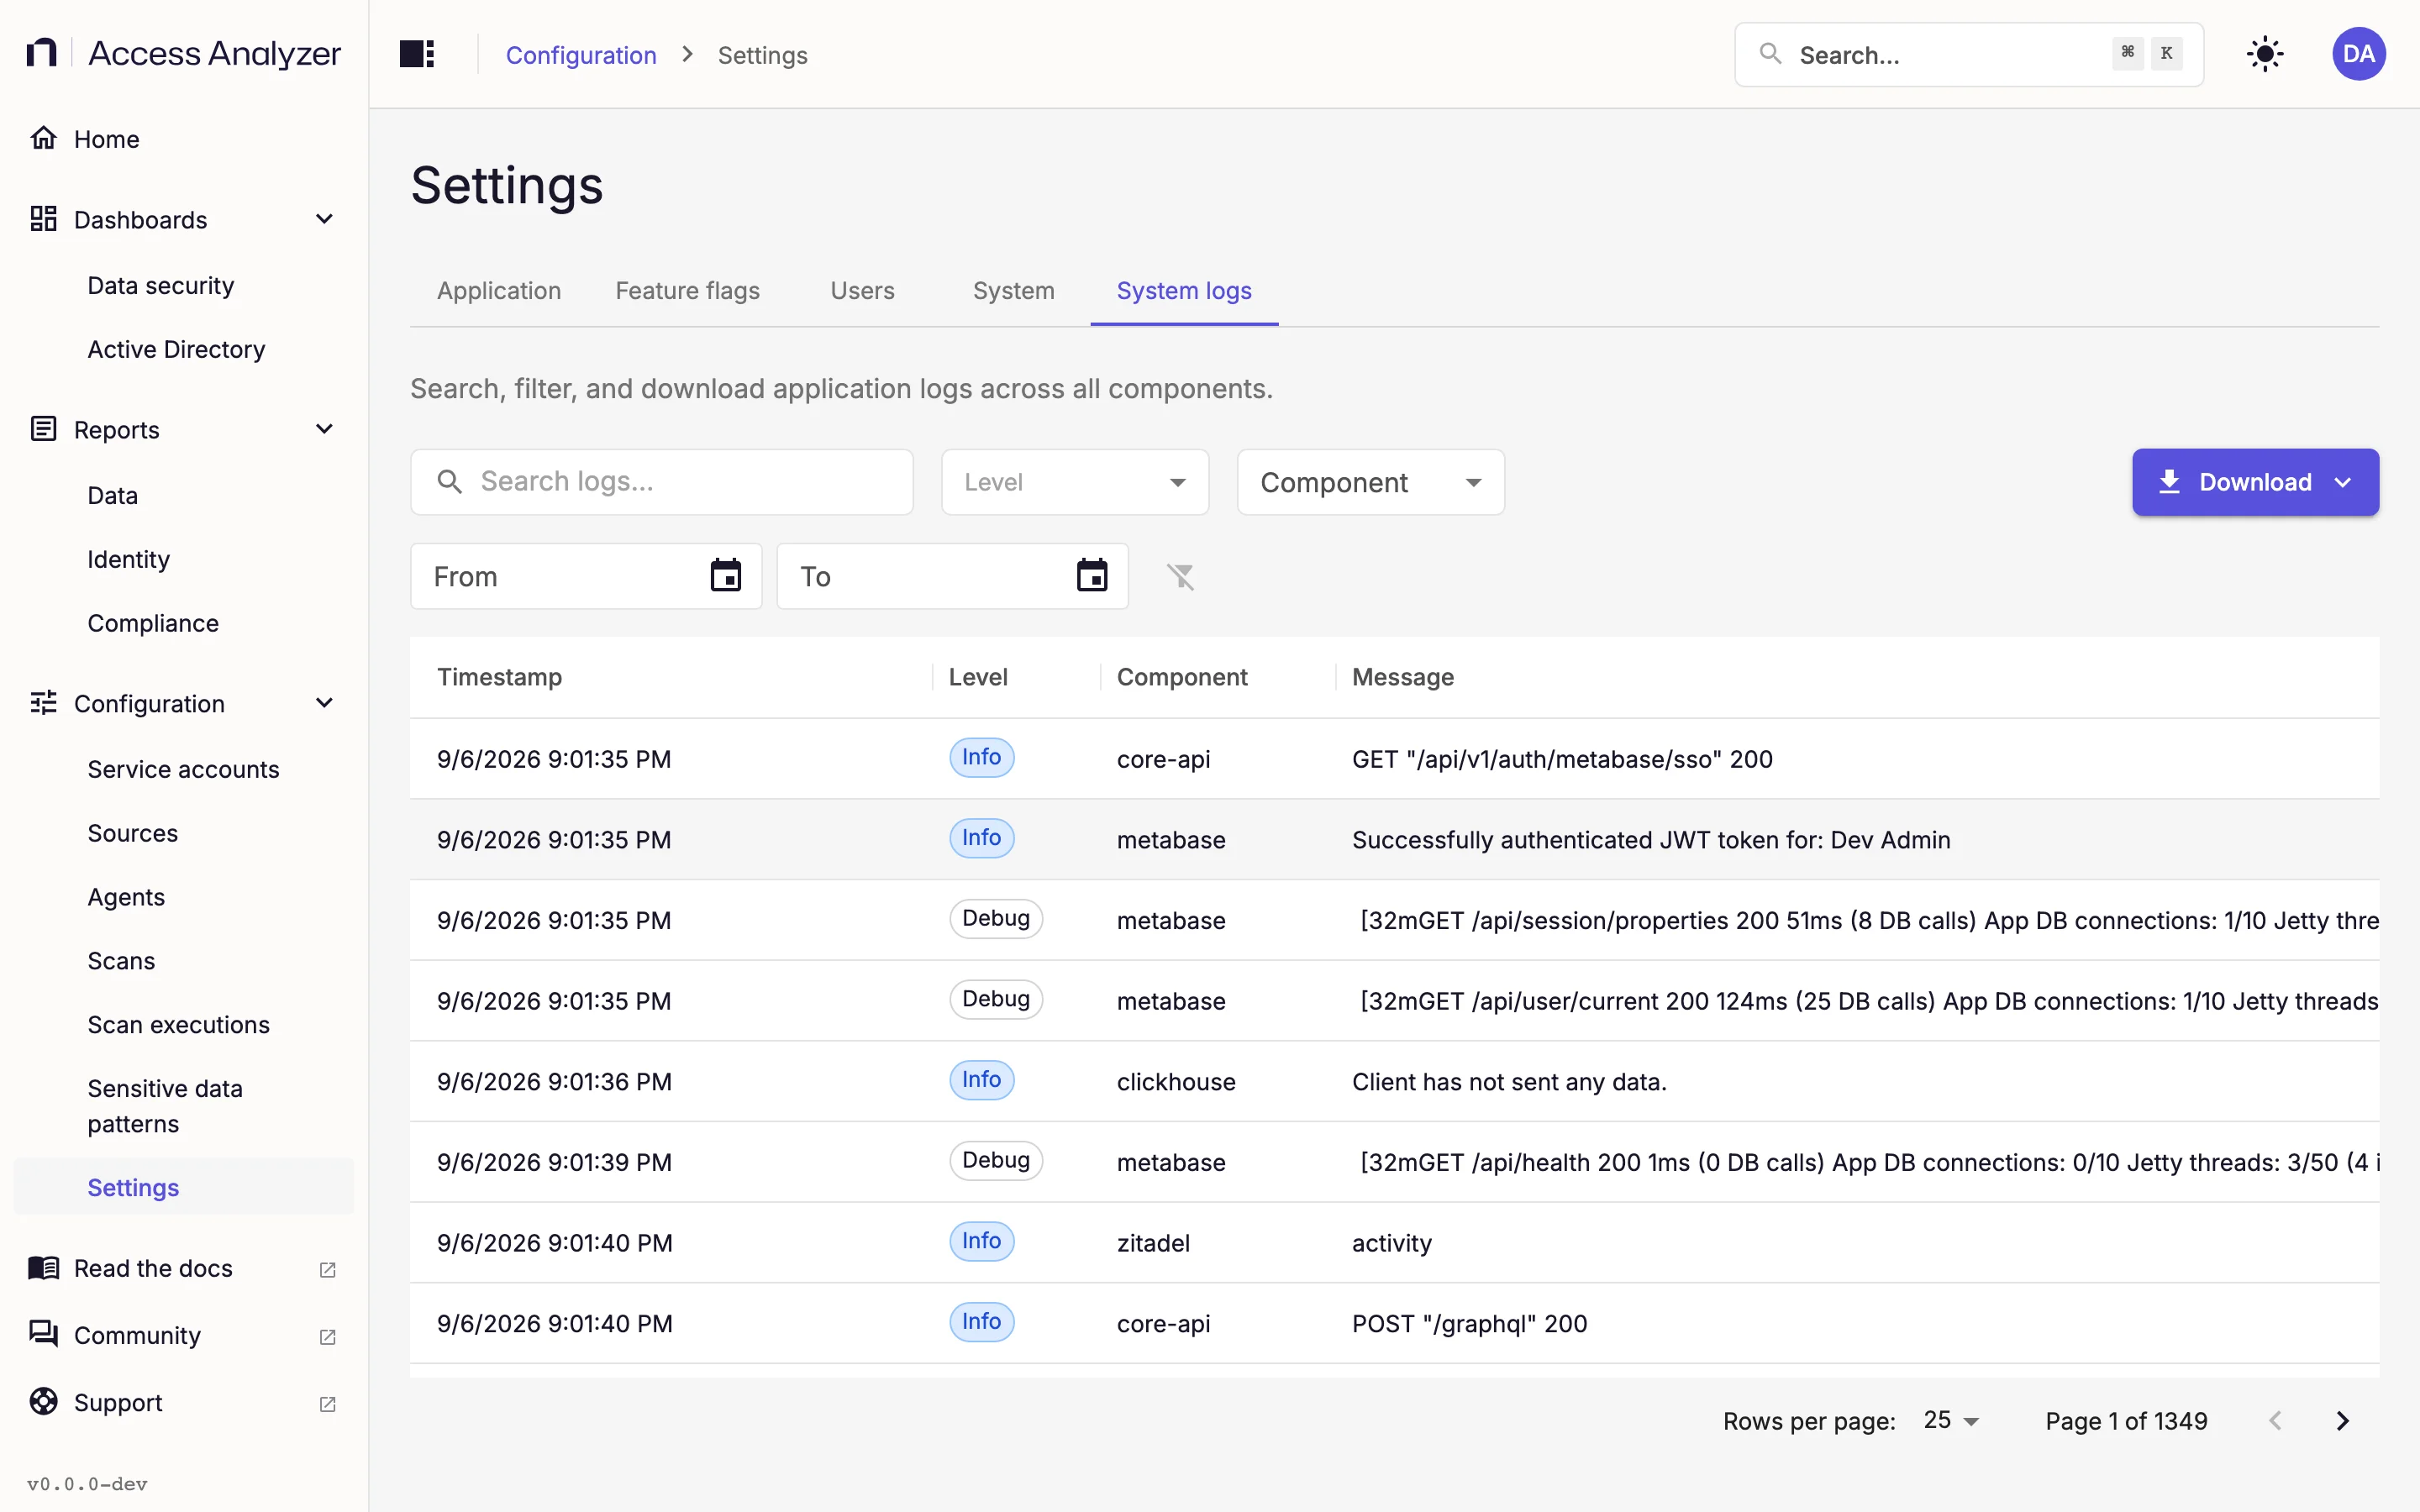Screen dimensions: 2420x1512
Task: Click the Configuration sliders icon
Action: (x=43, y=703)
